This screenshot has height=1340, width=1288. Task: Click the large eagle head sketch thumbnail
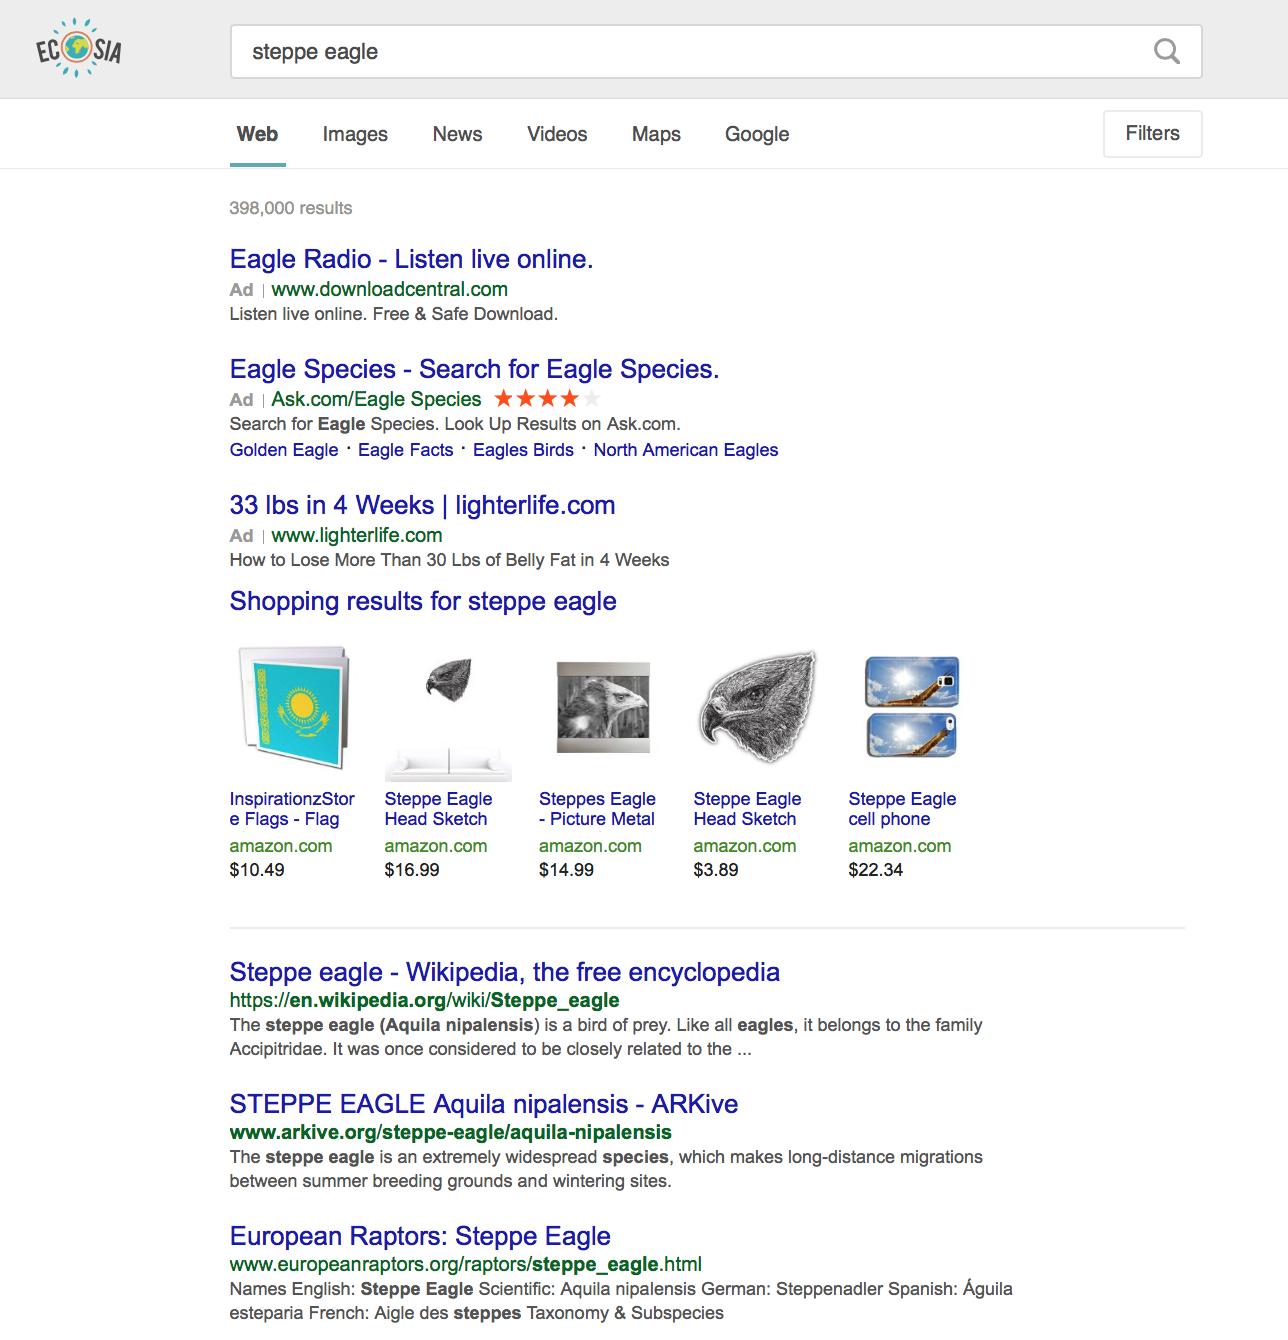tap(757, 707)
